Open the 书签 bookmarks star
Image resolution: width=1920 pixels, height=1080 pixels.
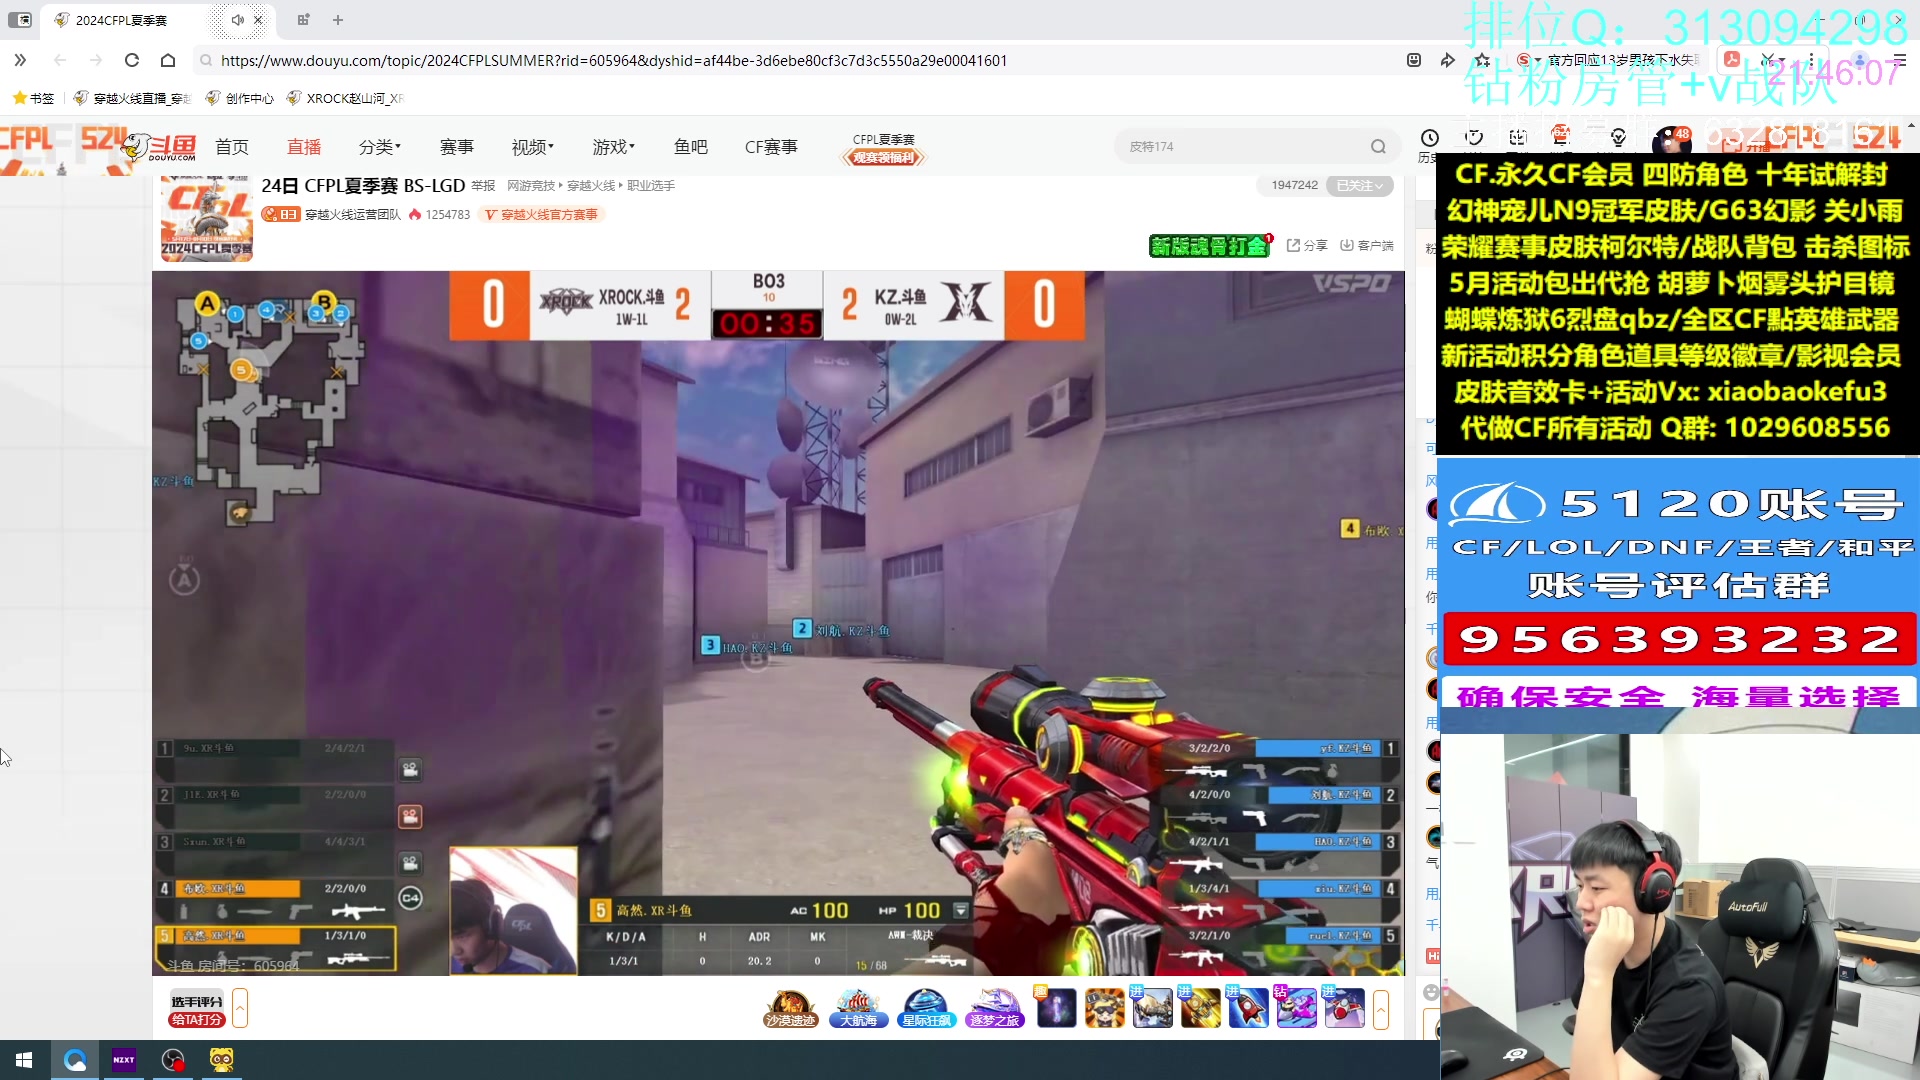click(x=33, y=98)
